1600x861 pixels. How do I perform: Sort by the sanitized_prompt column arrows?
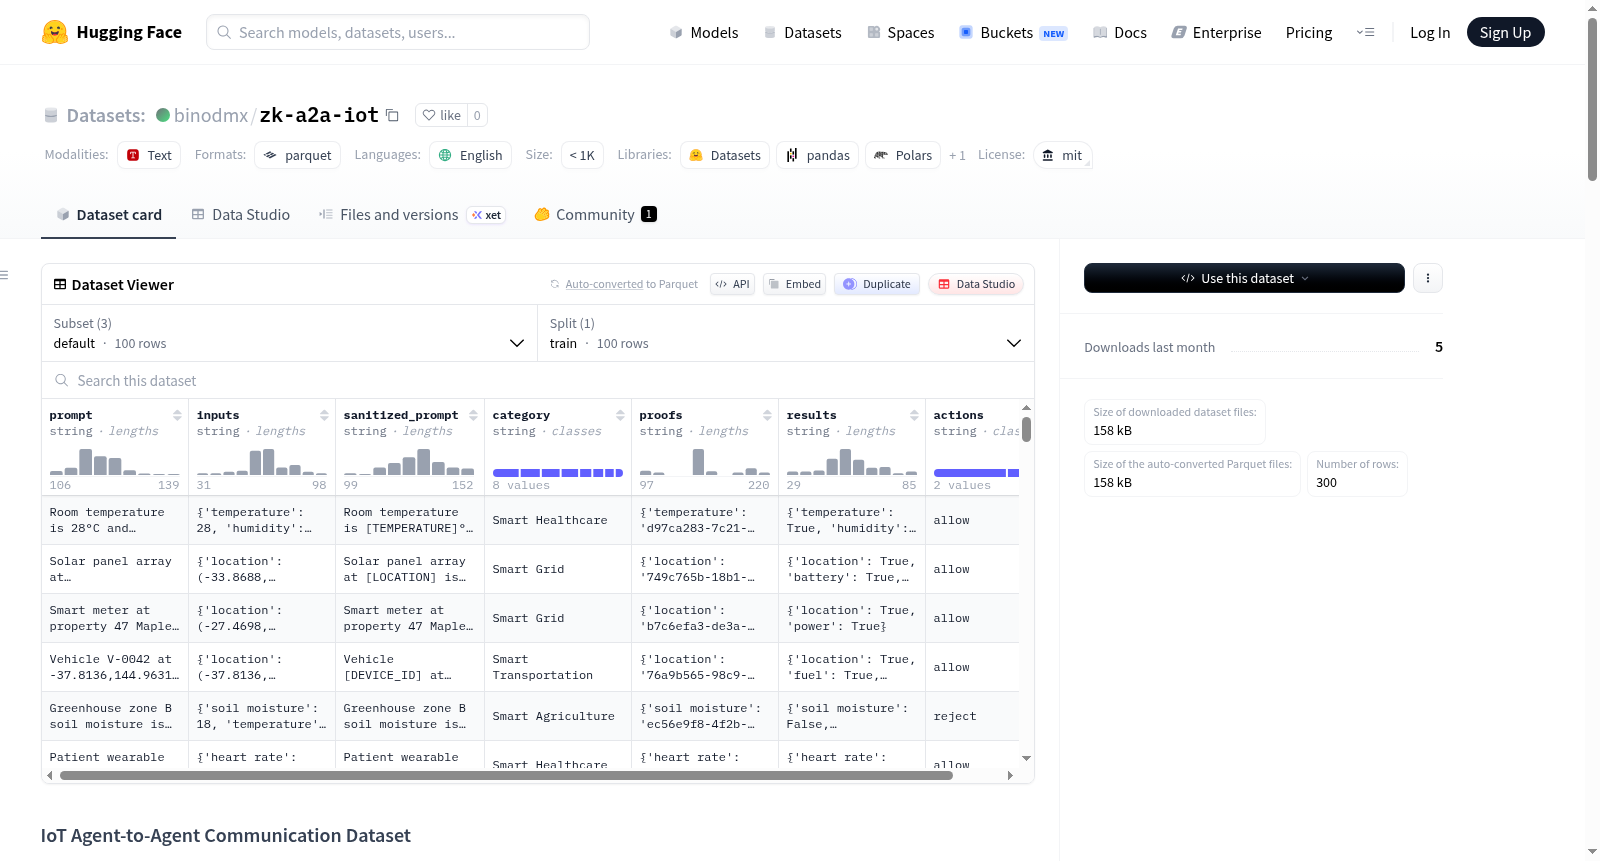(473, 415)
